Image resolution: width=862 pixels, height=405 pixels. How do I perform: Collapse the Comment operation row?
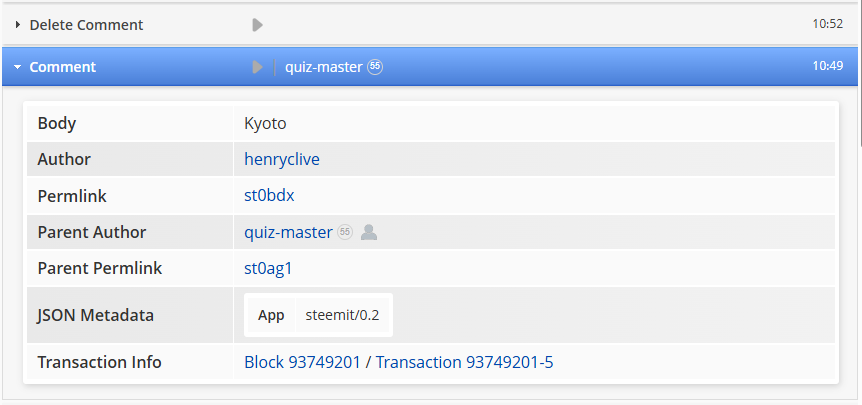(x=18, y=67)
